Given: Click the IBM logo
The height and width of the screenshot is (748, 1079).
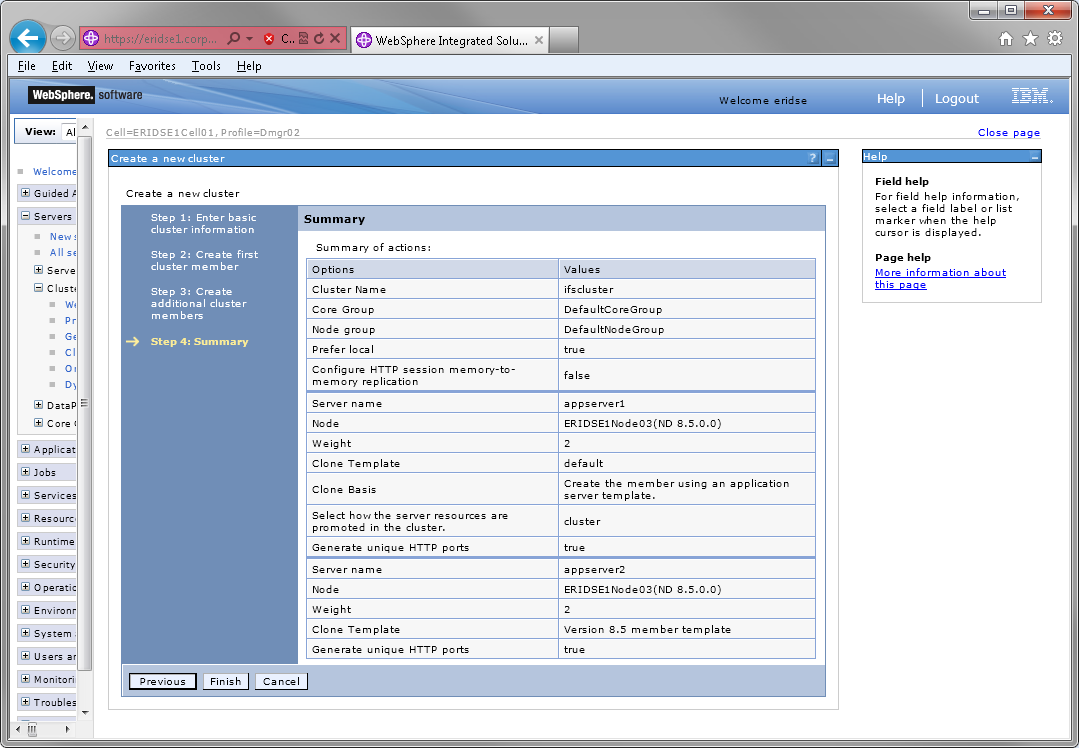Looking at the screenshot, I should pos(1032,96).
